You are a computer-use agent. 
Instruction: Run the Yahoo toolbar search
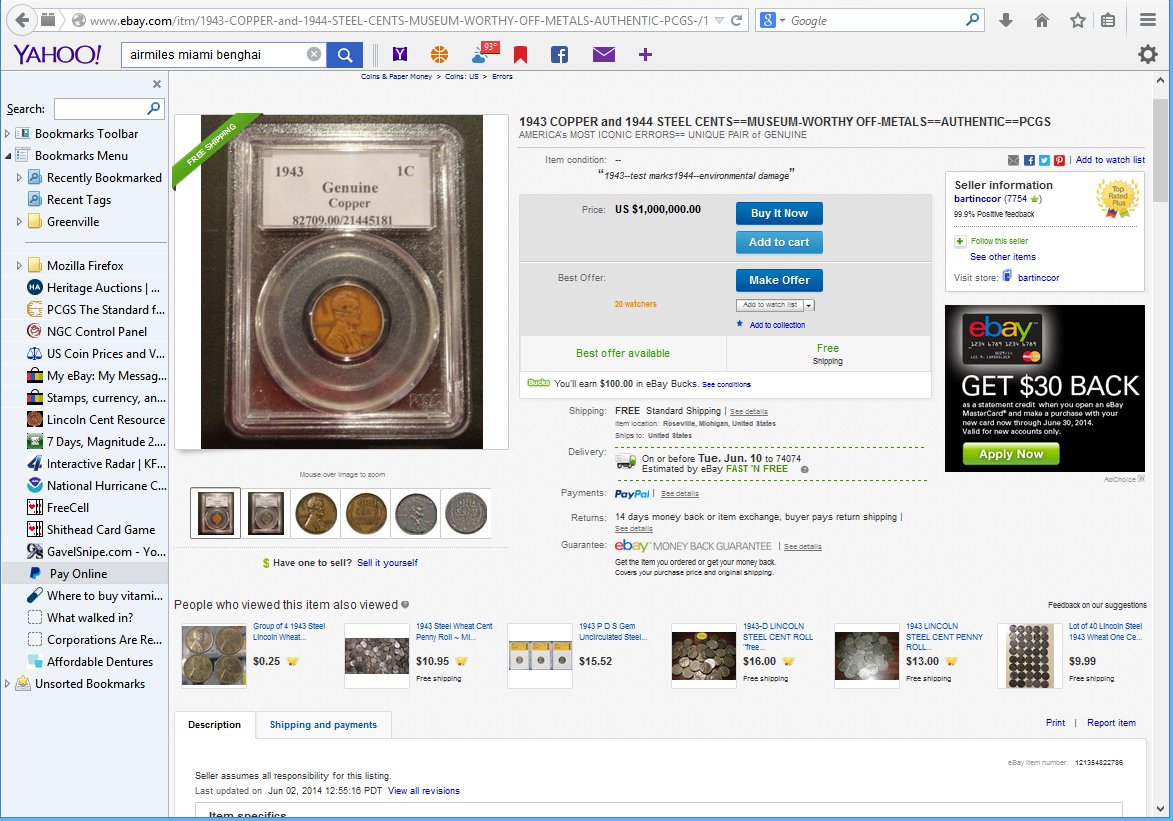click(345, 55)
